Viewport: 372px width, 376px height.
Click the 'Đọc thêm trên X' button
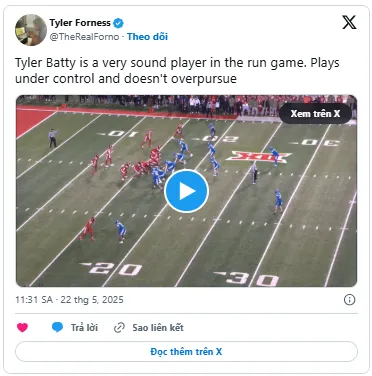186,352
